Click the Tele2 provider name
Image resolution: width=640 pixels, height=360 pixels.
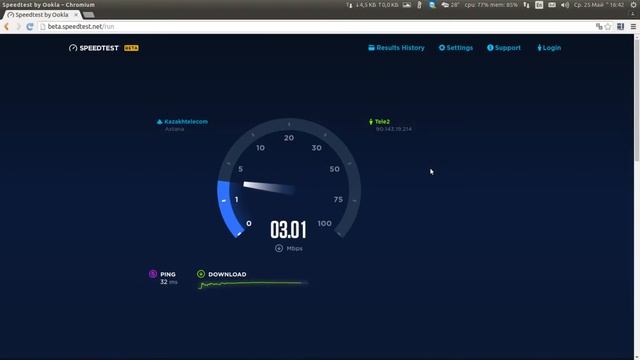coord(382,122)
